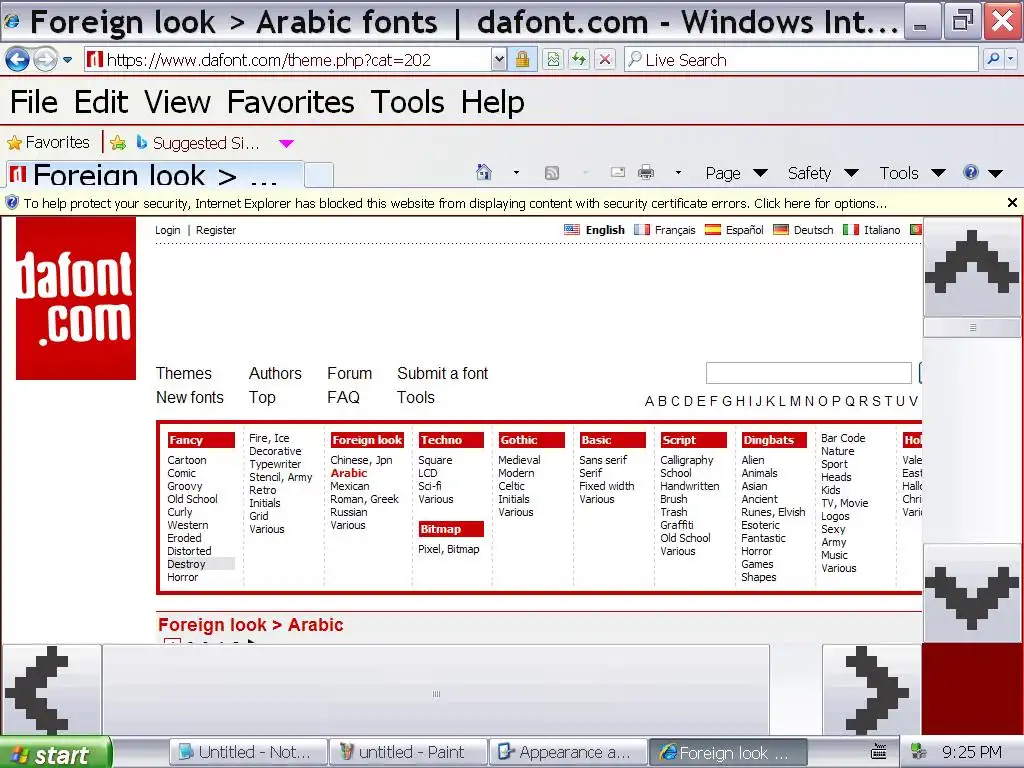
Task: Click the vertical scrollbar down arrow
Action: [x=972, y=593]
